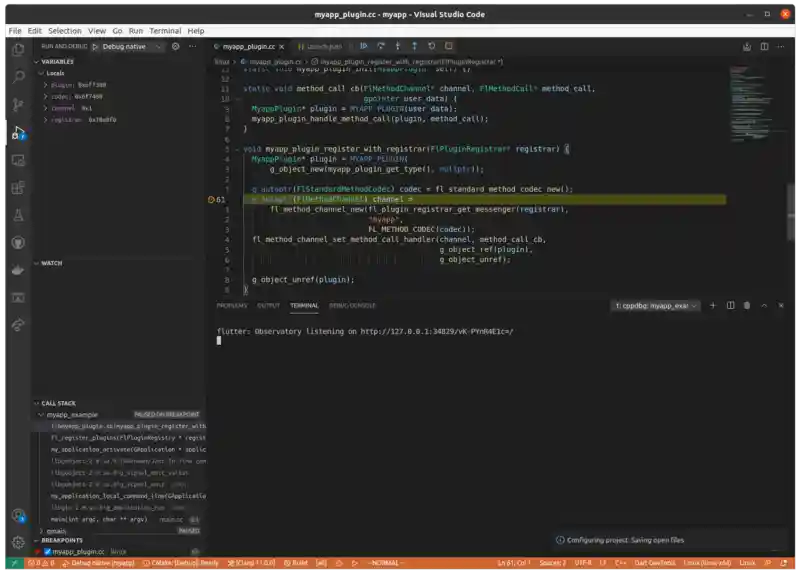Viewport: 800px width, 574px height.
Task: Switch to the Problems panel tab
Action: coord(232,305)
